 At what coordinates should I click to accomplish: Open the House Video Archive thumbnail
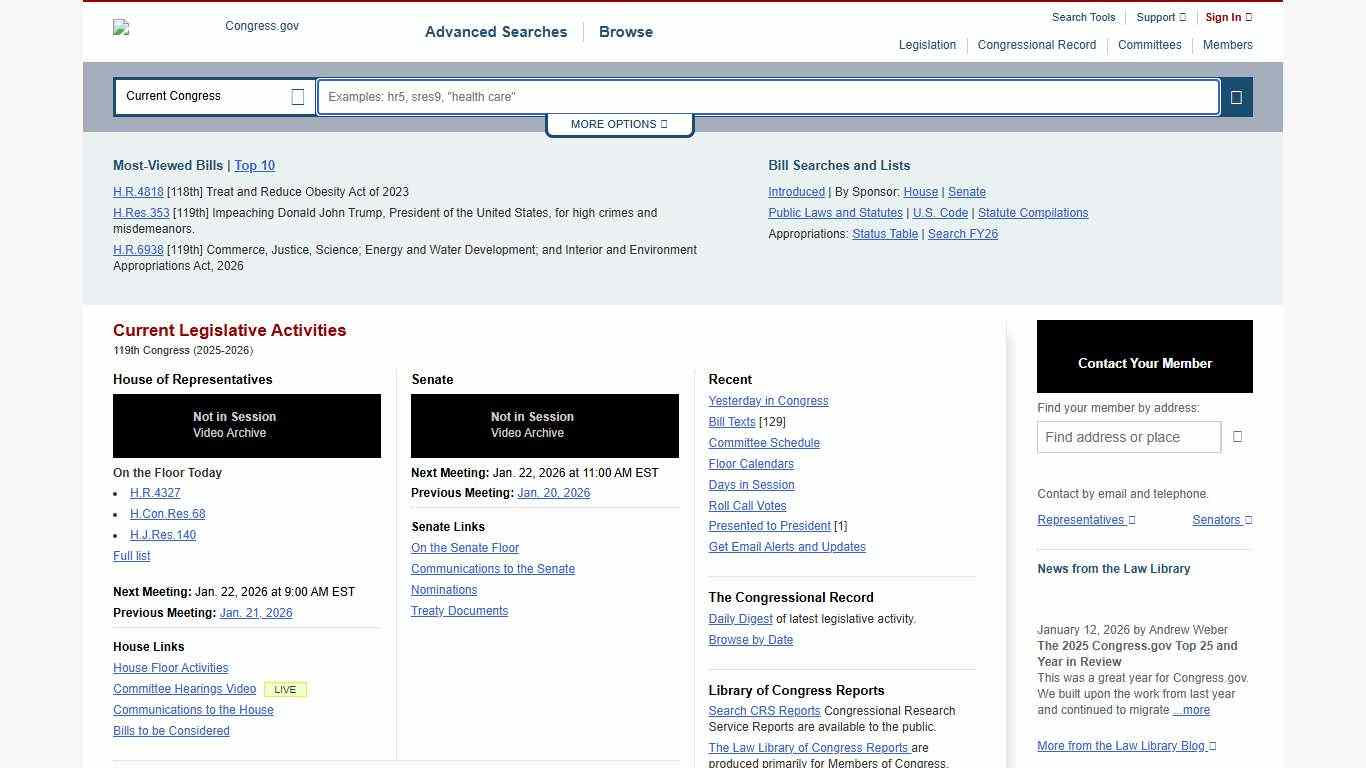point(246,426)
